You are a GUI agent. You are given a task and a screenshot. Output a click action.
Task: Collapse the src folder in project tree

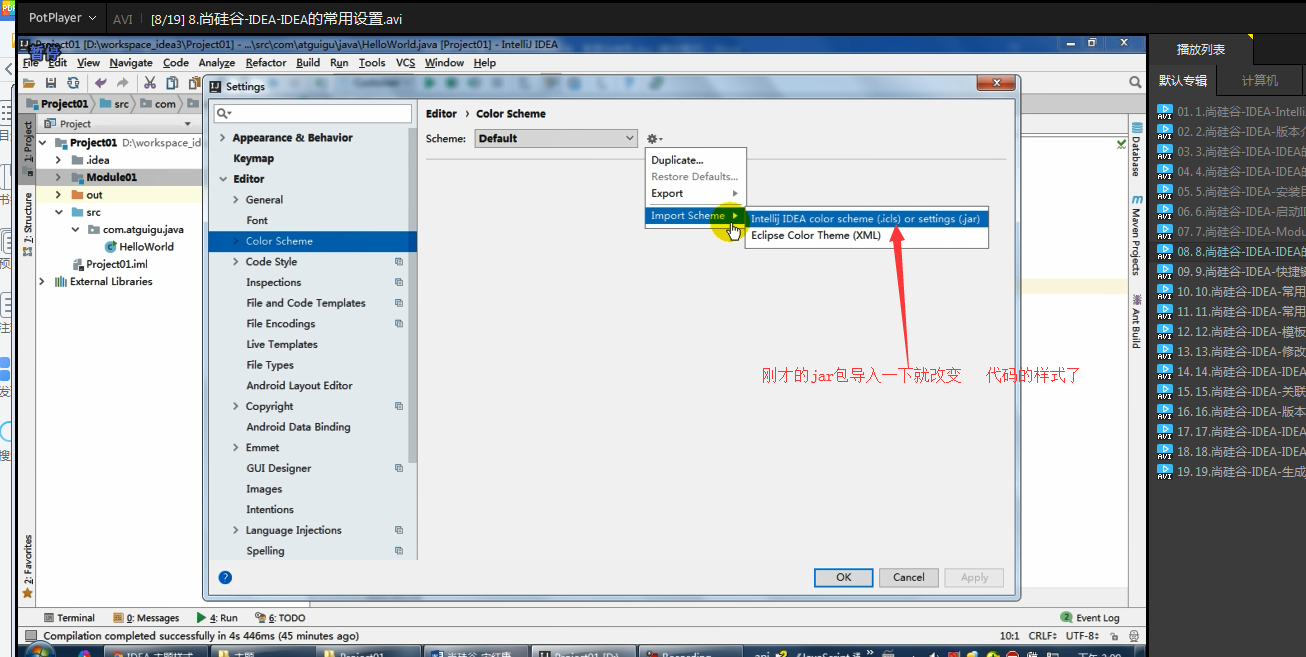[59, 212]
